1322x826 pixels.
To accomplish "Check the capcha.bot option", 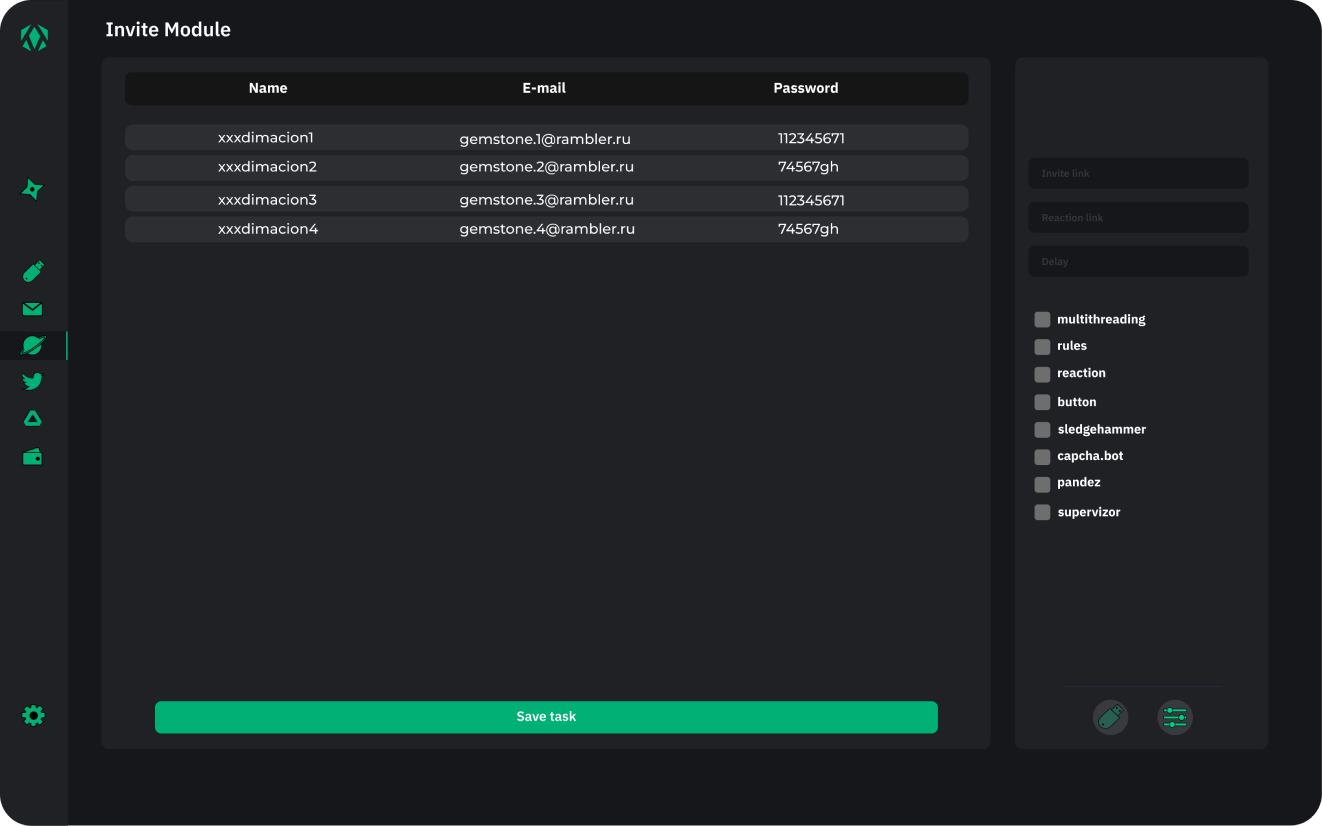I will (1042, 457).
